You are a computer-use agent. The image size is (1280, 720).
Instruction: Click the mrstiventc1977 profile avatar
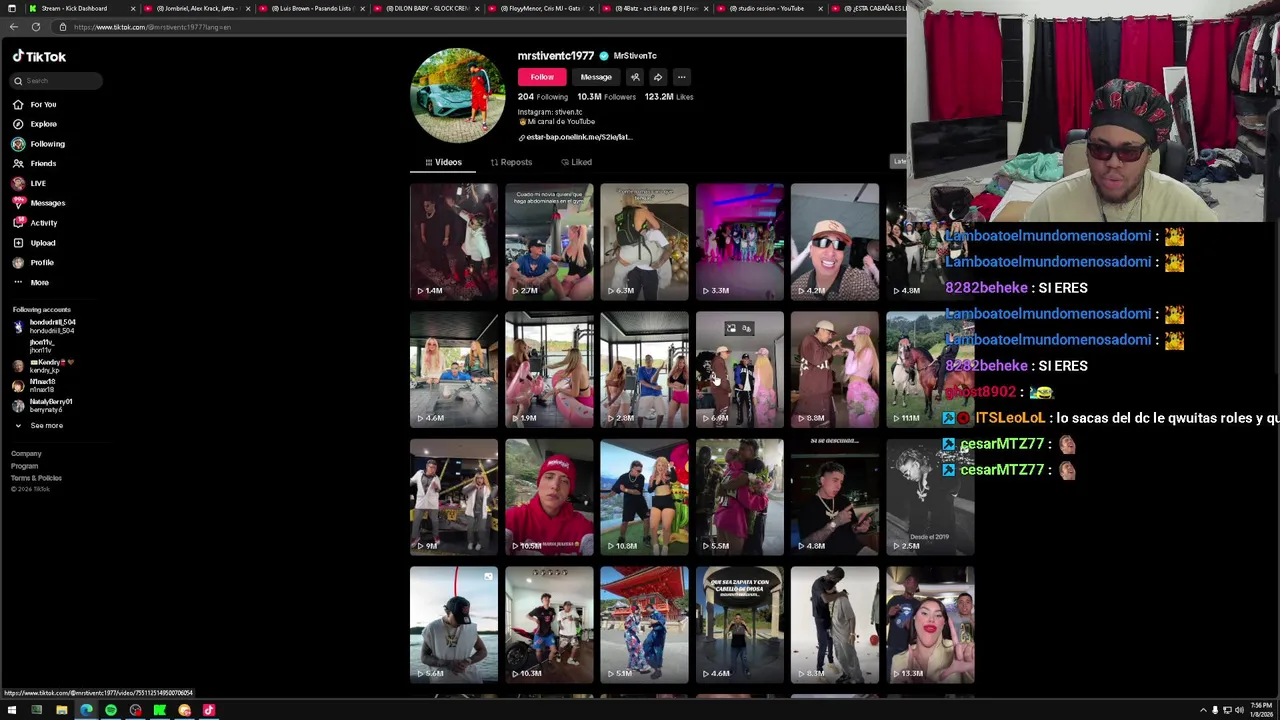[x=458, y=96]
